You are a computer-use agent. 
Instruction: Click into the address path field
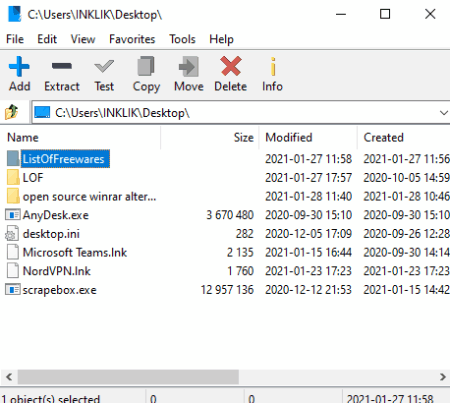240,113
